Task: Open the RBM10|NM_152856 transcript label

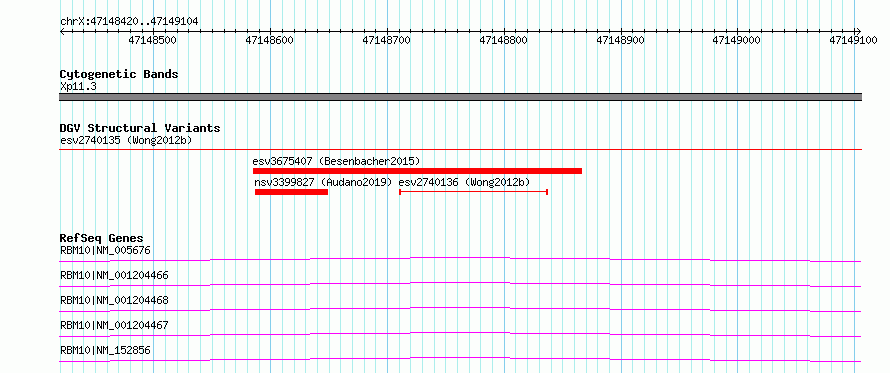Action: tap(105, 350)
